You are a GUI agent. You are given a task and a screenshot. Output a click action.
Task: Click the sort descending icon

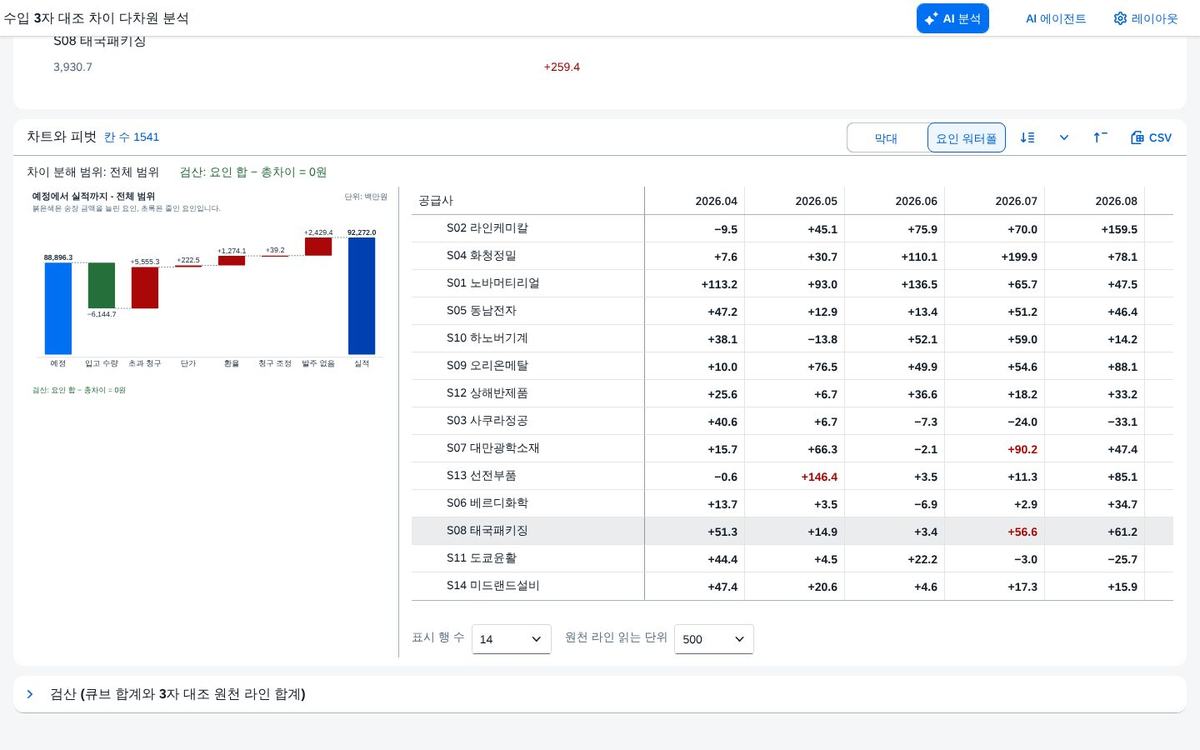pos(1027,138)
